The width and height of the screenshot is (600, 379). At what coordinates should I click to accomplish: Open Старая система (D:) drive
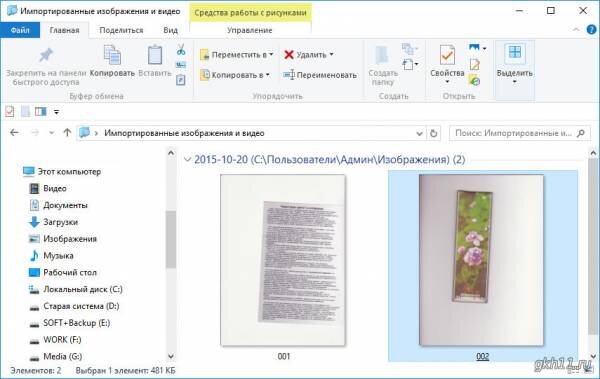[x=74, y=306]
